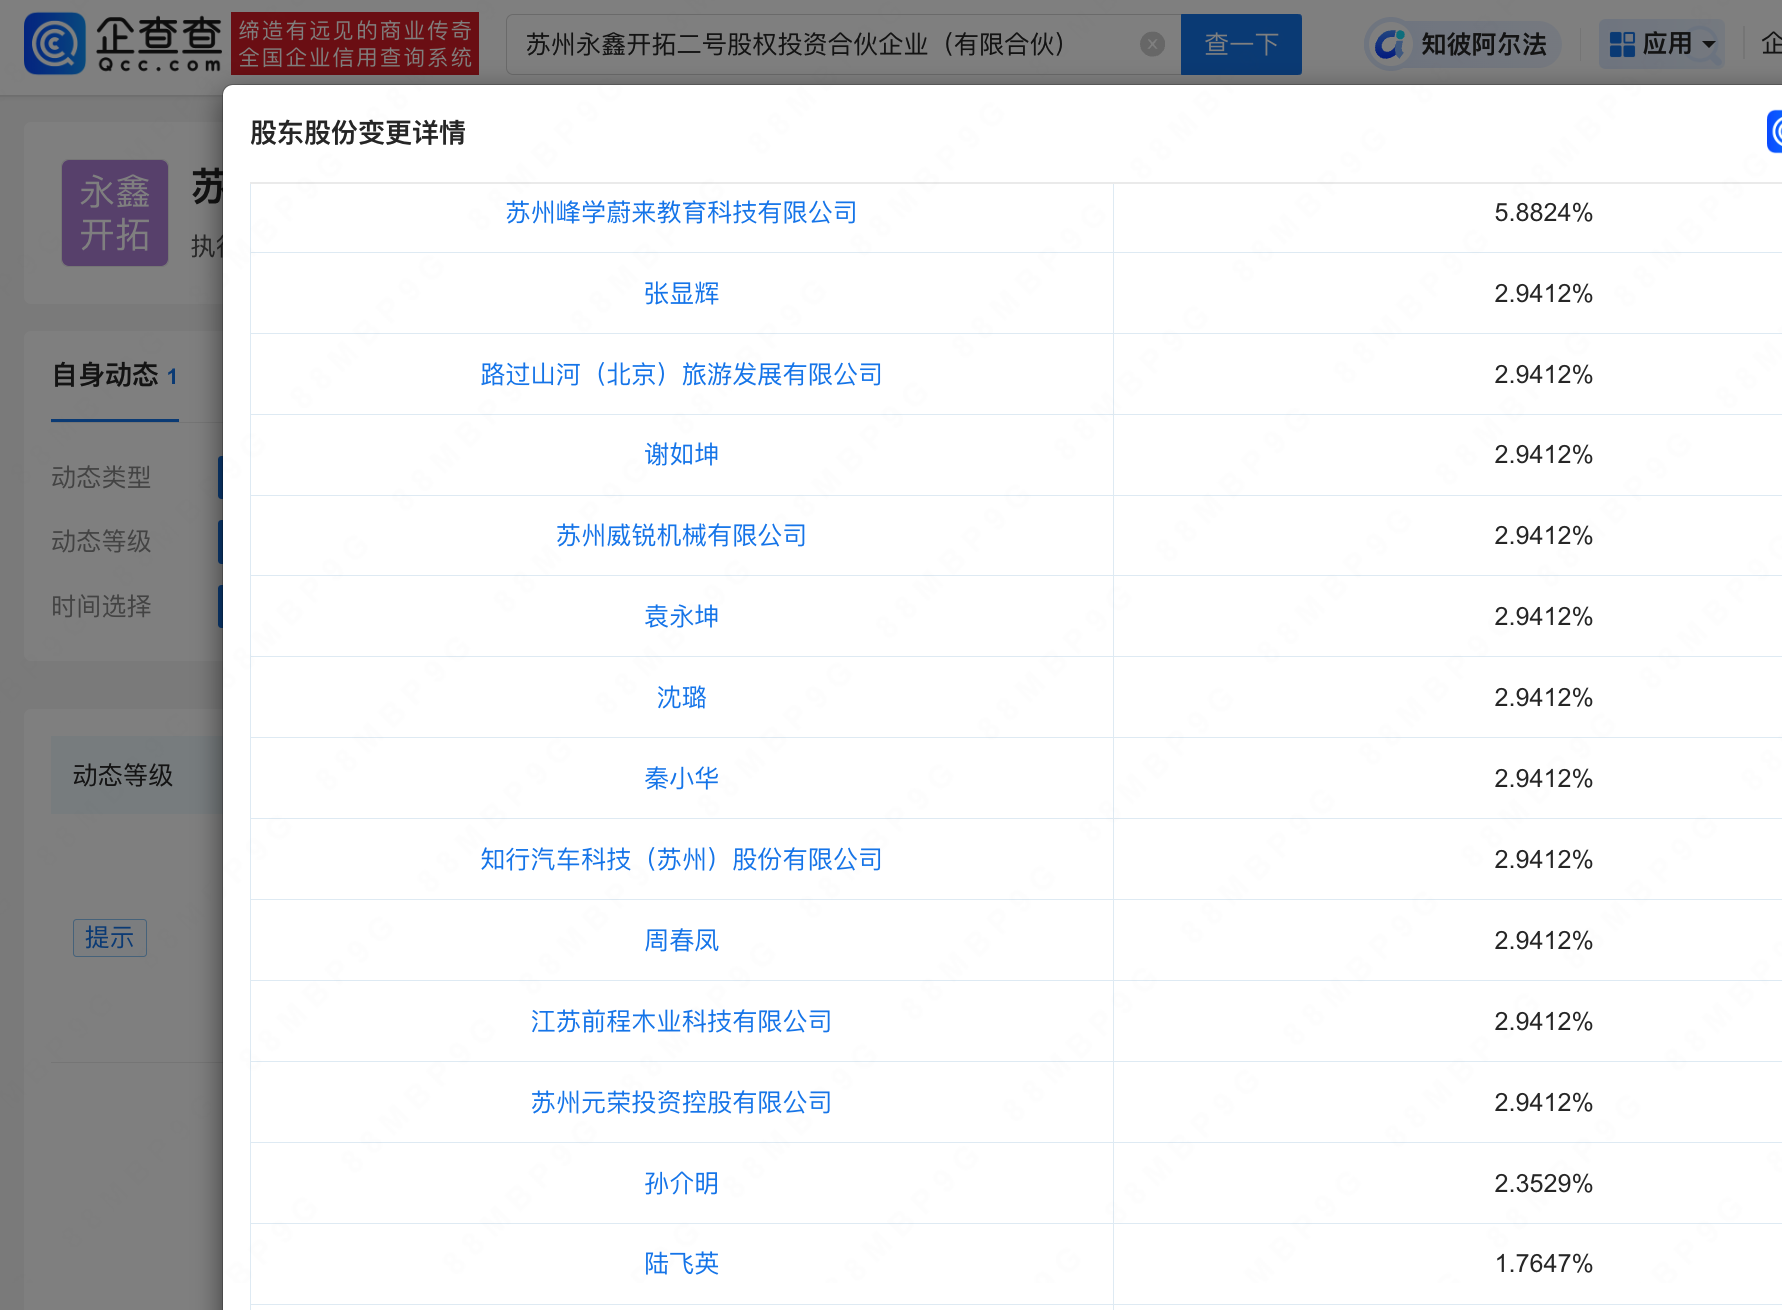Open shareholder 张显辉 link

point(682,294)
